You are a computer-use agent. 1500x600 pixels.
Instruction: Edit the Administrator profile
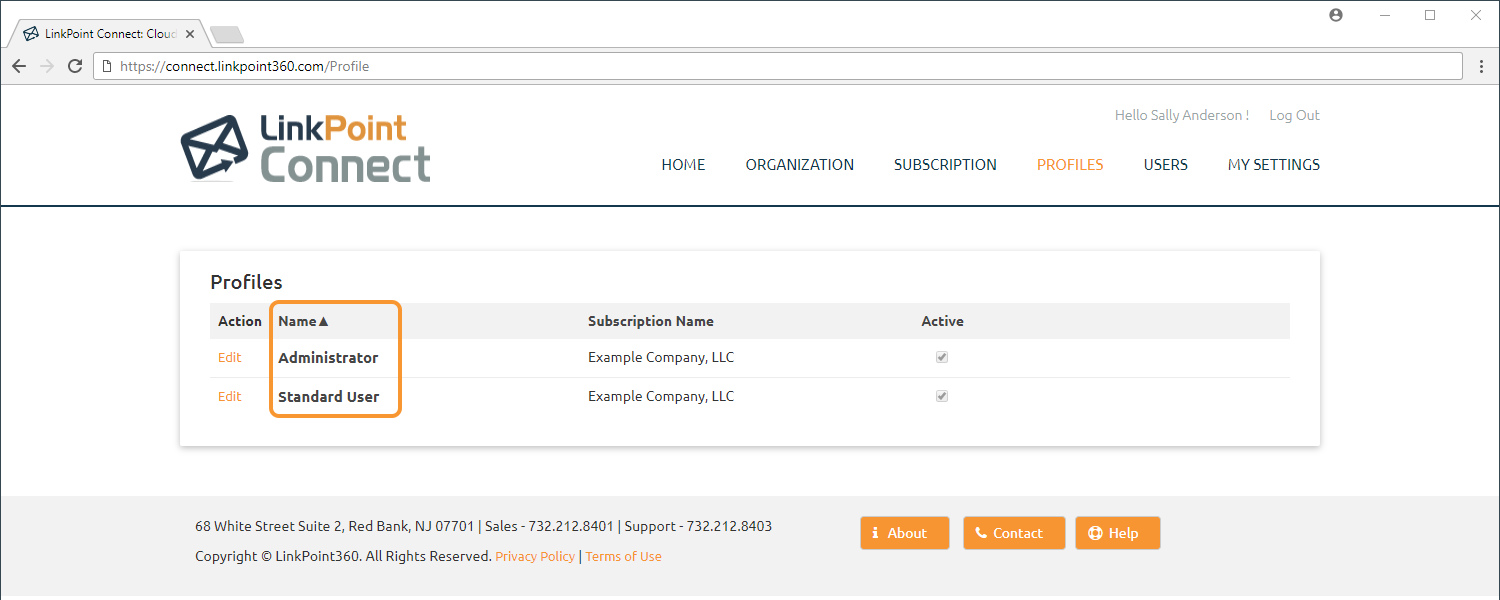tap(230, 357)
